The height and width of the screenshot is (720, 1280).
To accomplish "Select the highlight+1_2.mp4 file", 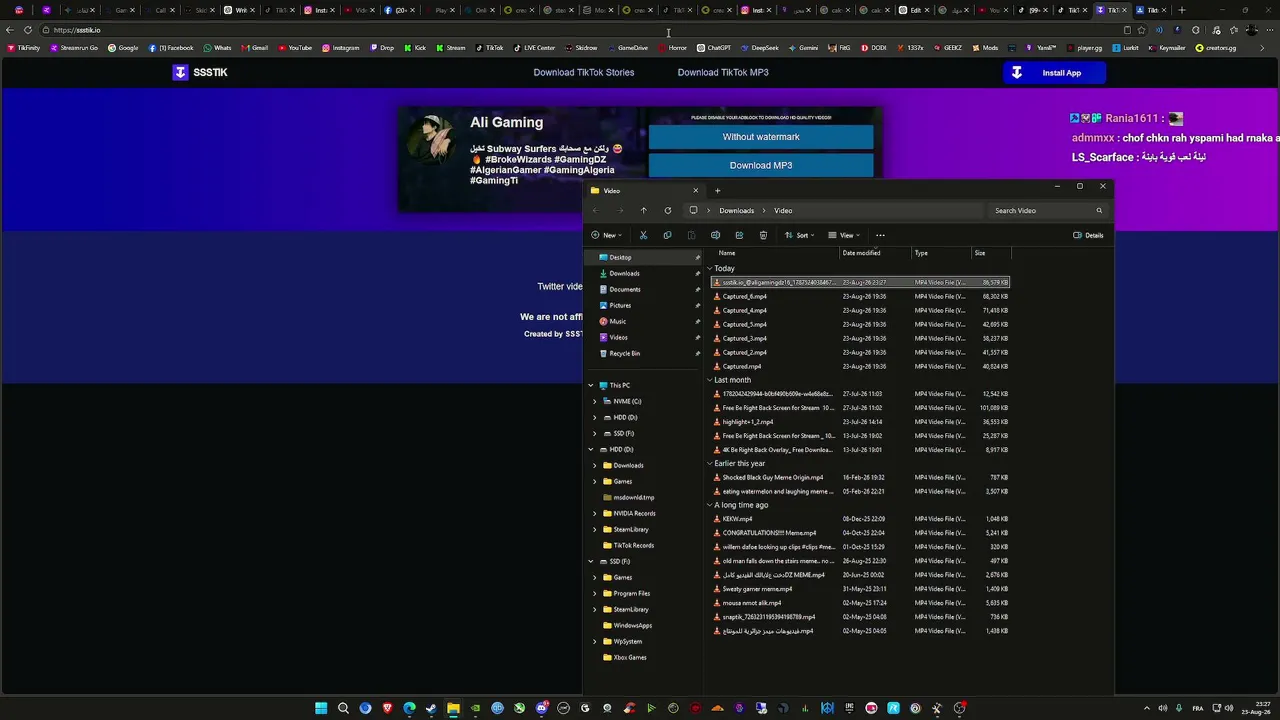I will click(x=860, y=422).
